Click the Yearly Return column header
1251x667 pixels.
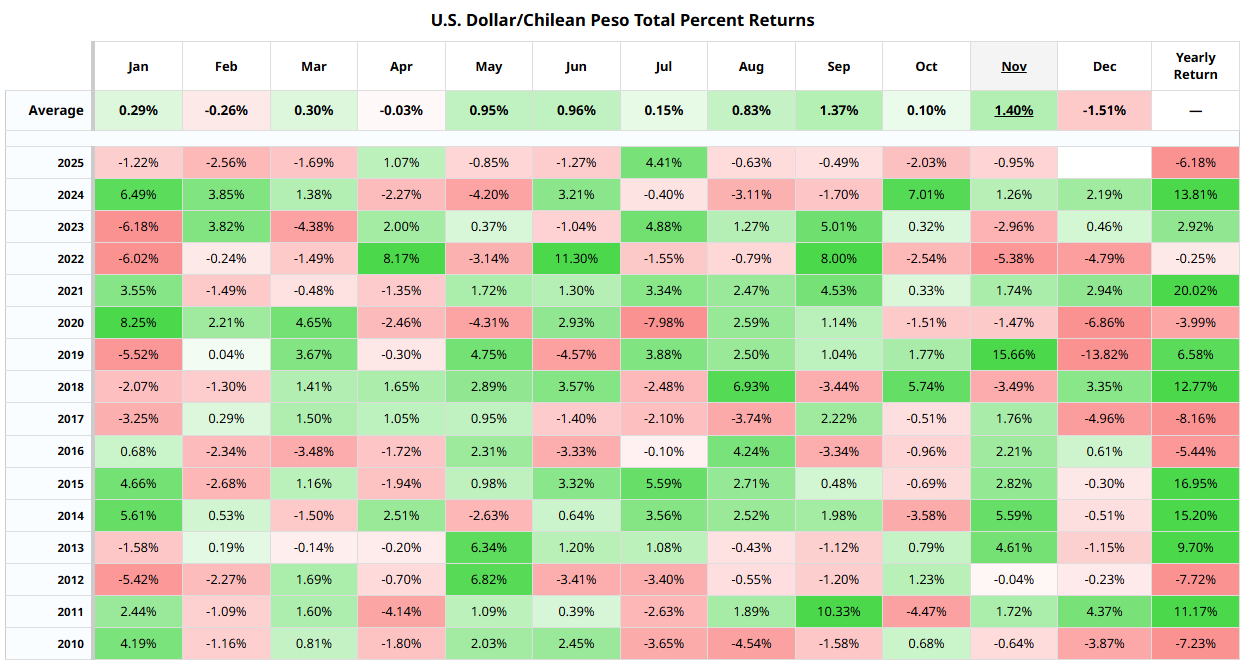[x=1195, y=66]
